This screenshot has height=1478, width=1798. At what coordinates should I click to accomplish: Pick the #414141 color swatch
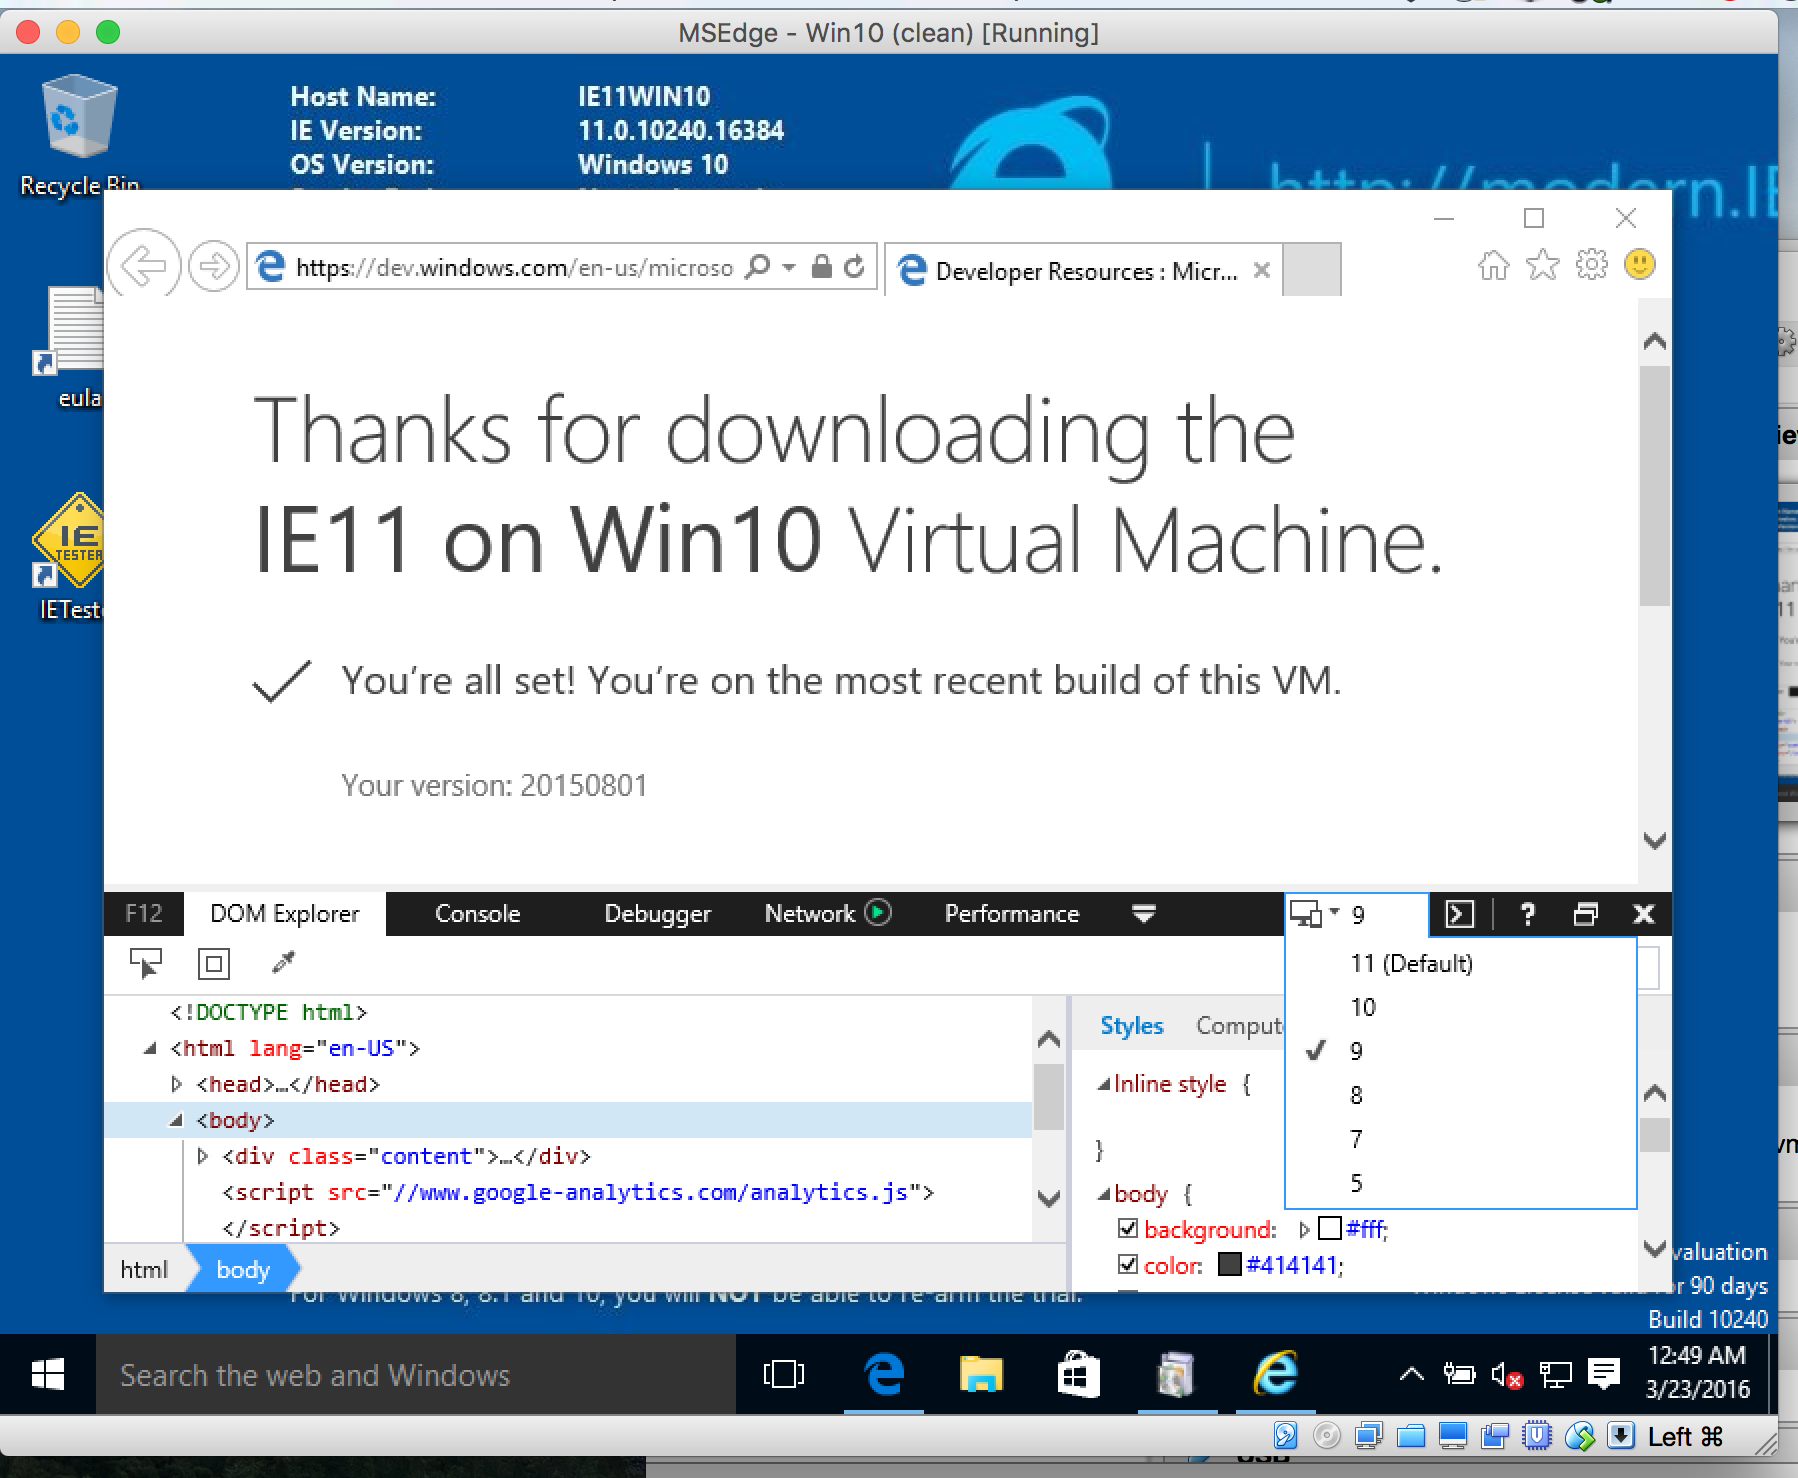[1230, 1264]
